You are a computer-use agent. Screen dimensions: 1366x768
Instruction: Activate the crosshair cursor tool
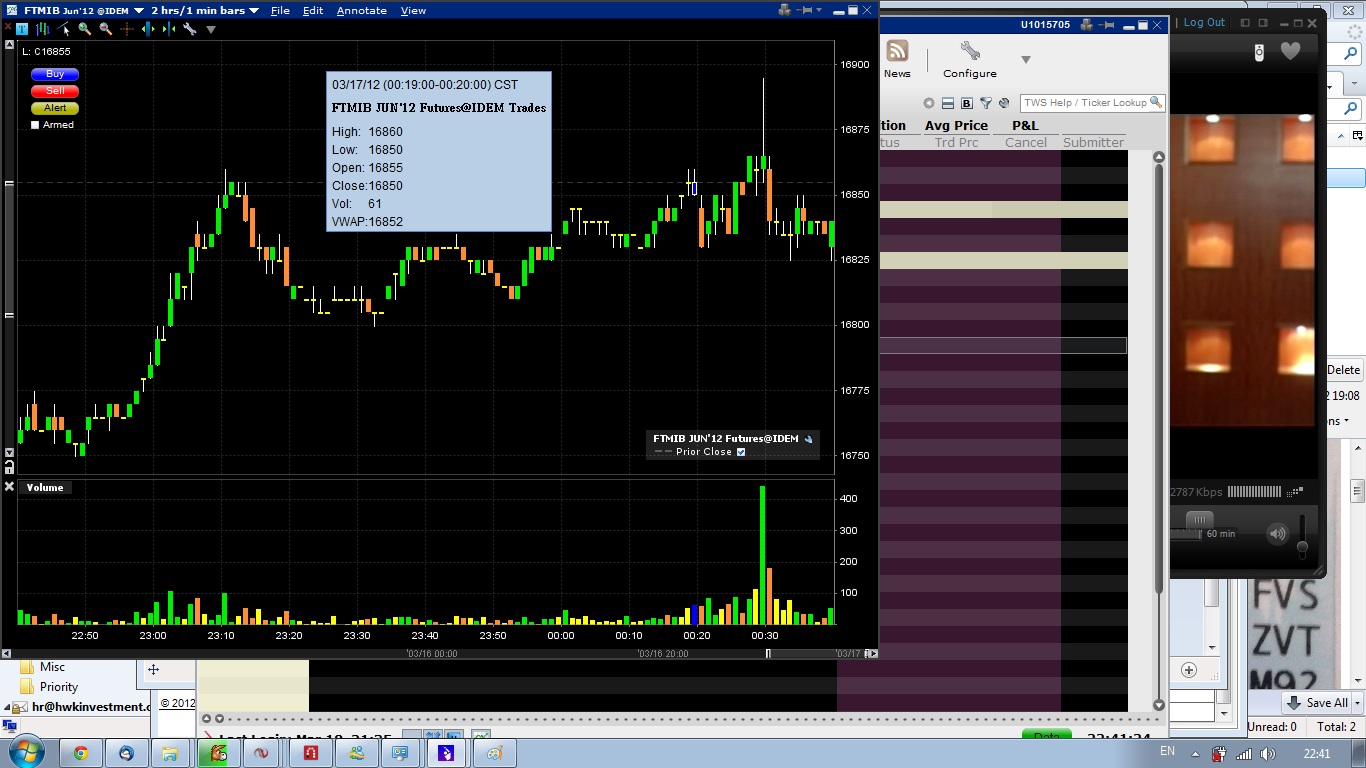pos(127,29)
